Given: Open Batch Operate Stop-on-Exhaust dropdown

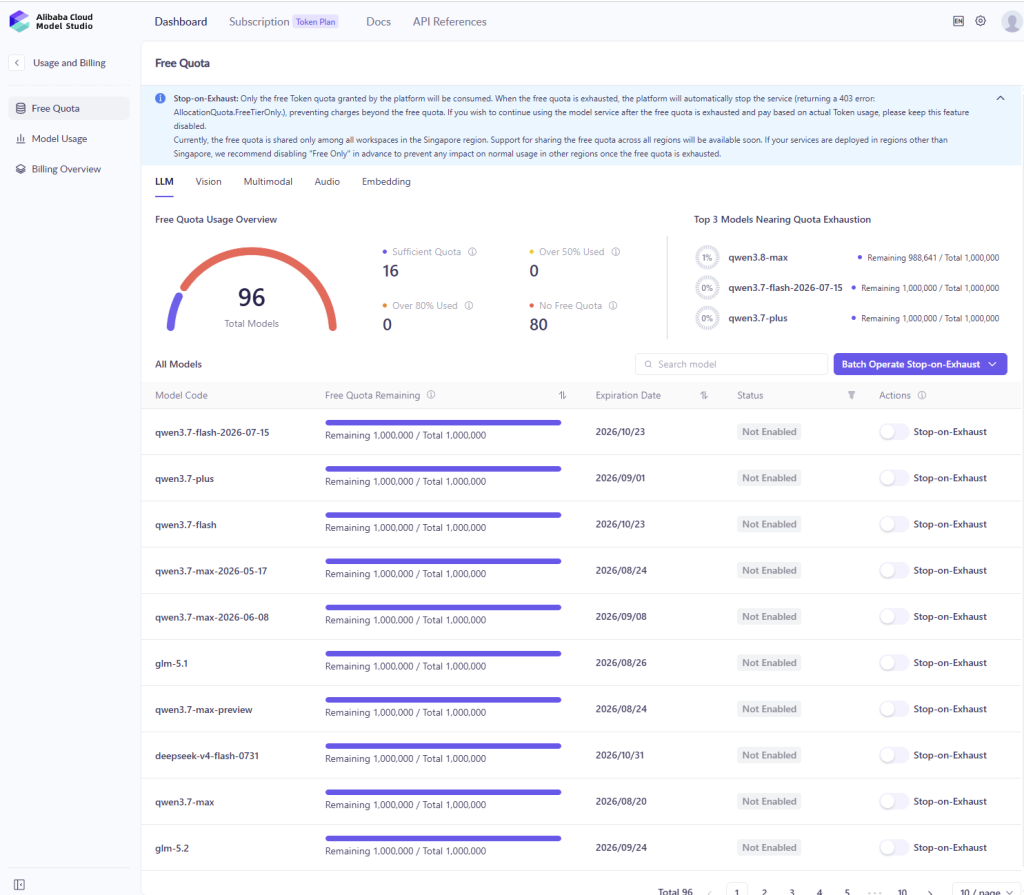Looking at the screenshot, I should tap(920, 365).
